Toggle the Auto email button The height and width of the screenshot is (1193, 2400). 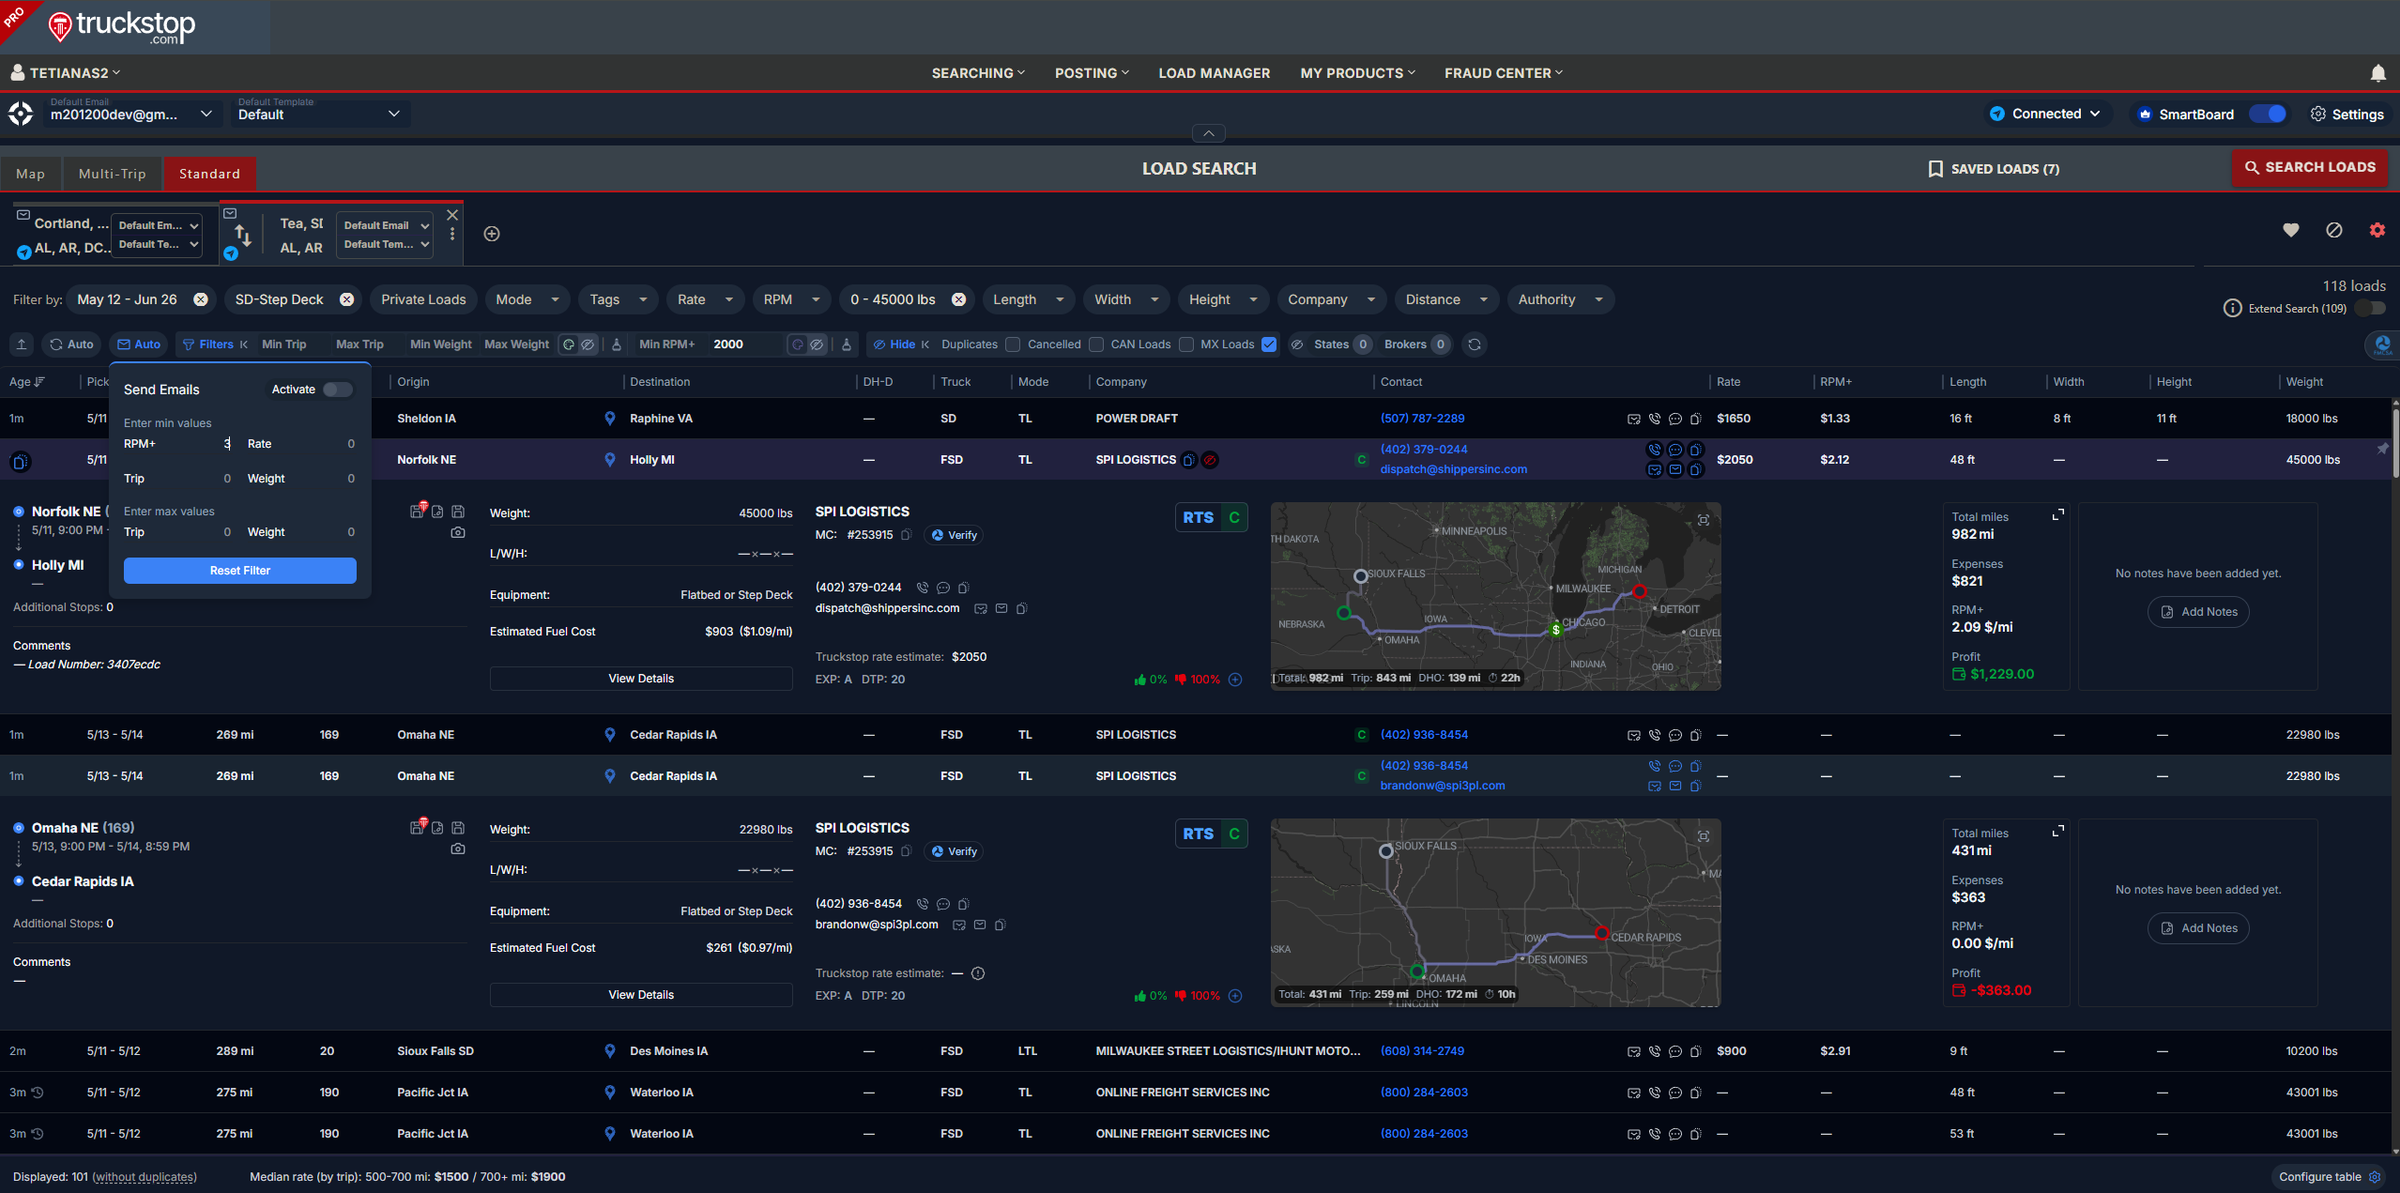(x=139, y=344)
